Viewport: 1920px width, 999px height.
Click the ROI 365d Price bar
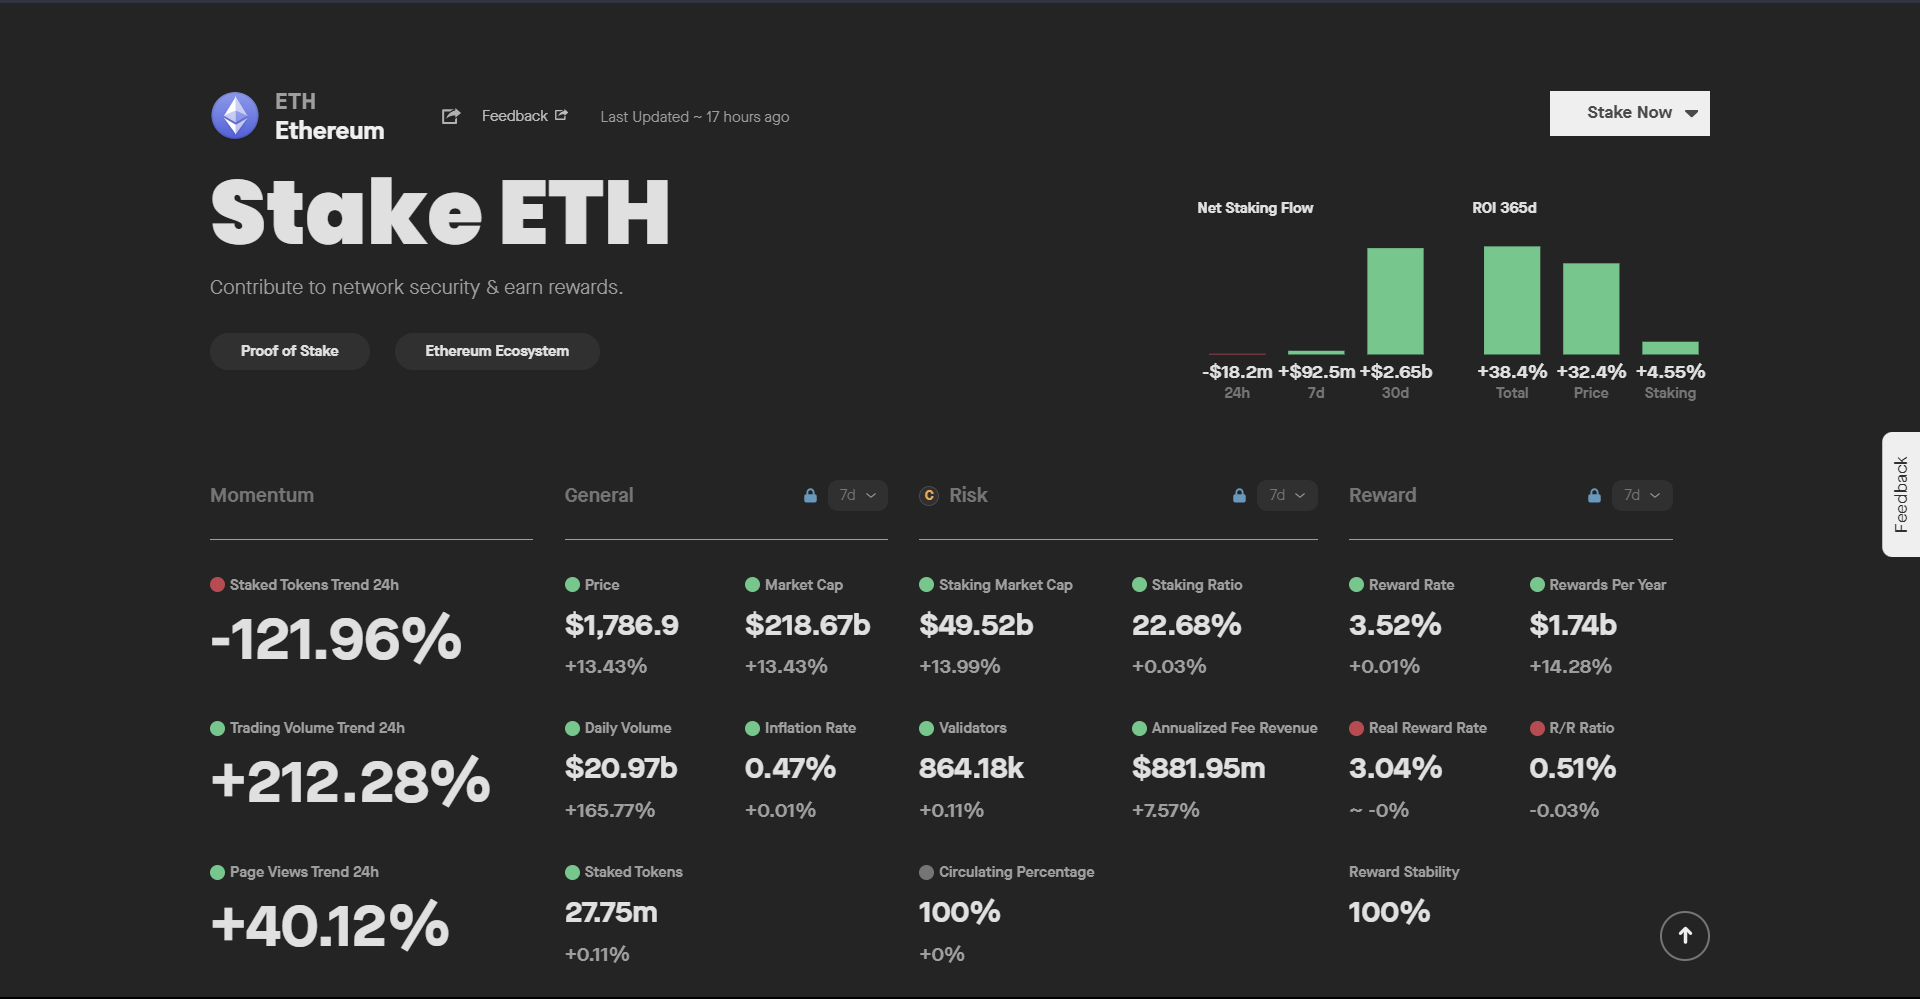coord(1591,309)
